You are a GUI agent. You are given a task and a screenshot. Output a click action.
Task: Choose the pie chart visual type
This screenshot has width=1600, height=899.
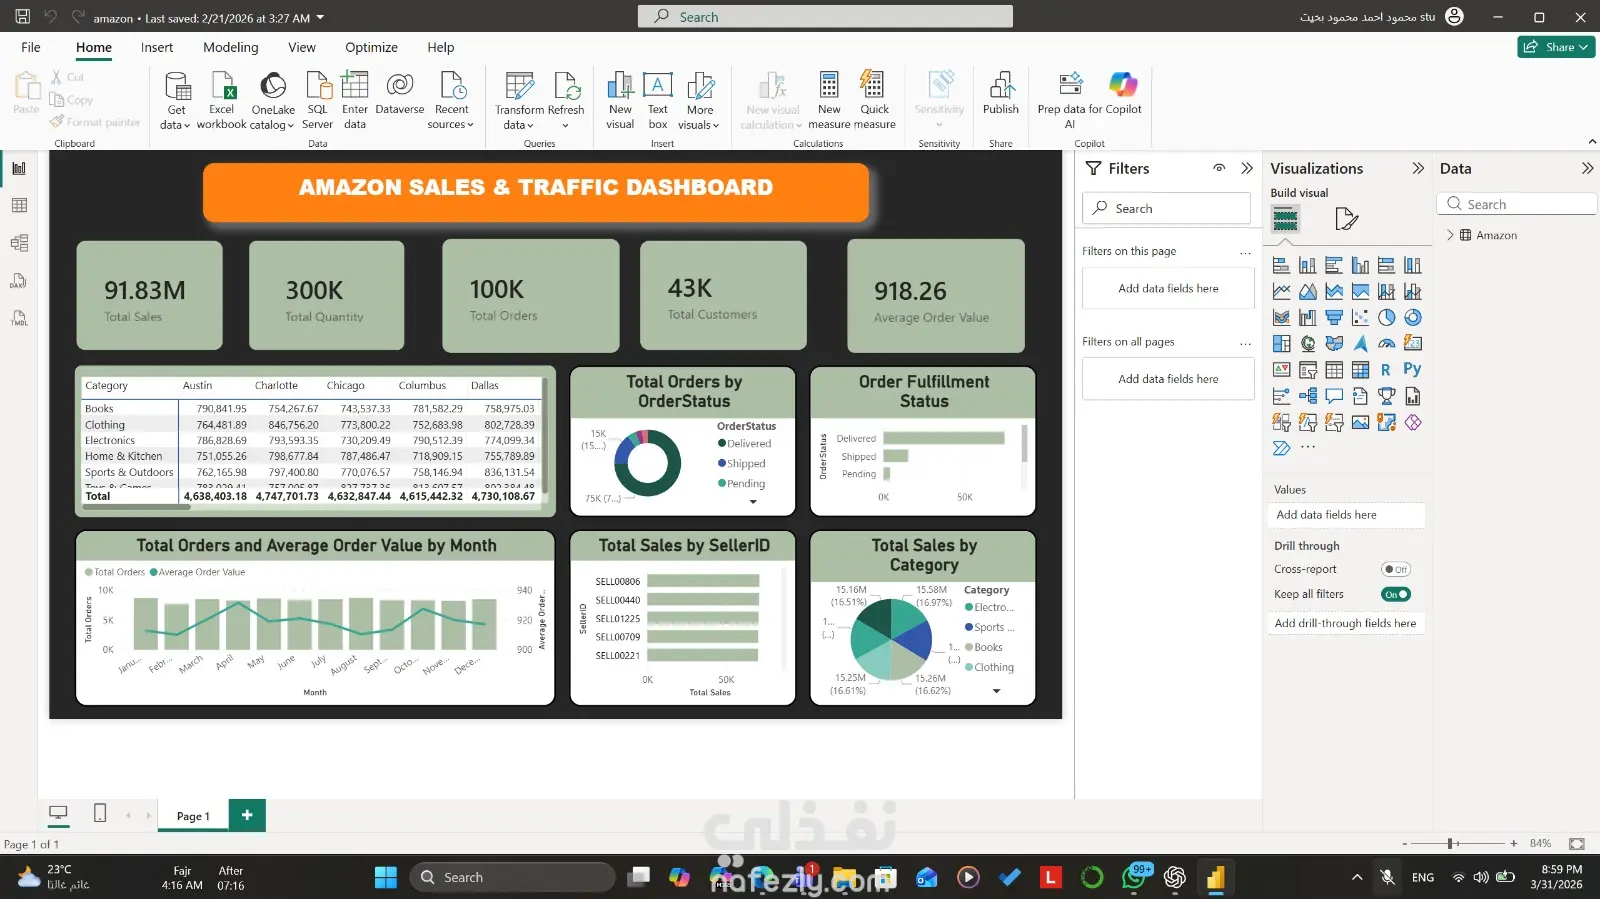(1386, 317)
